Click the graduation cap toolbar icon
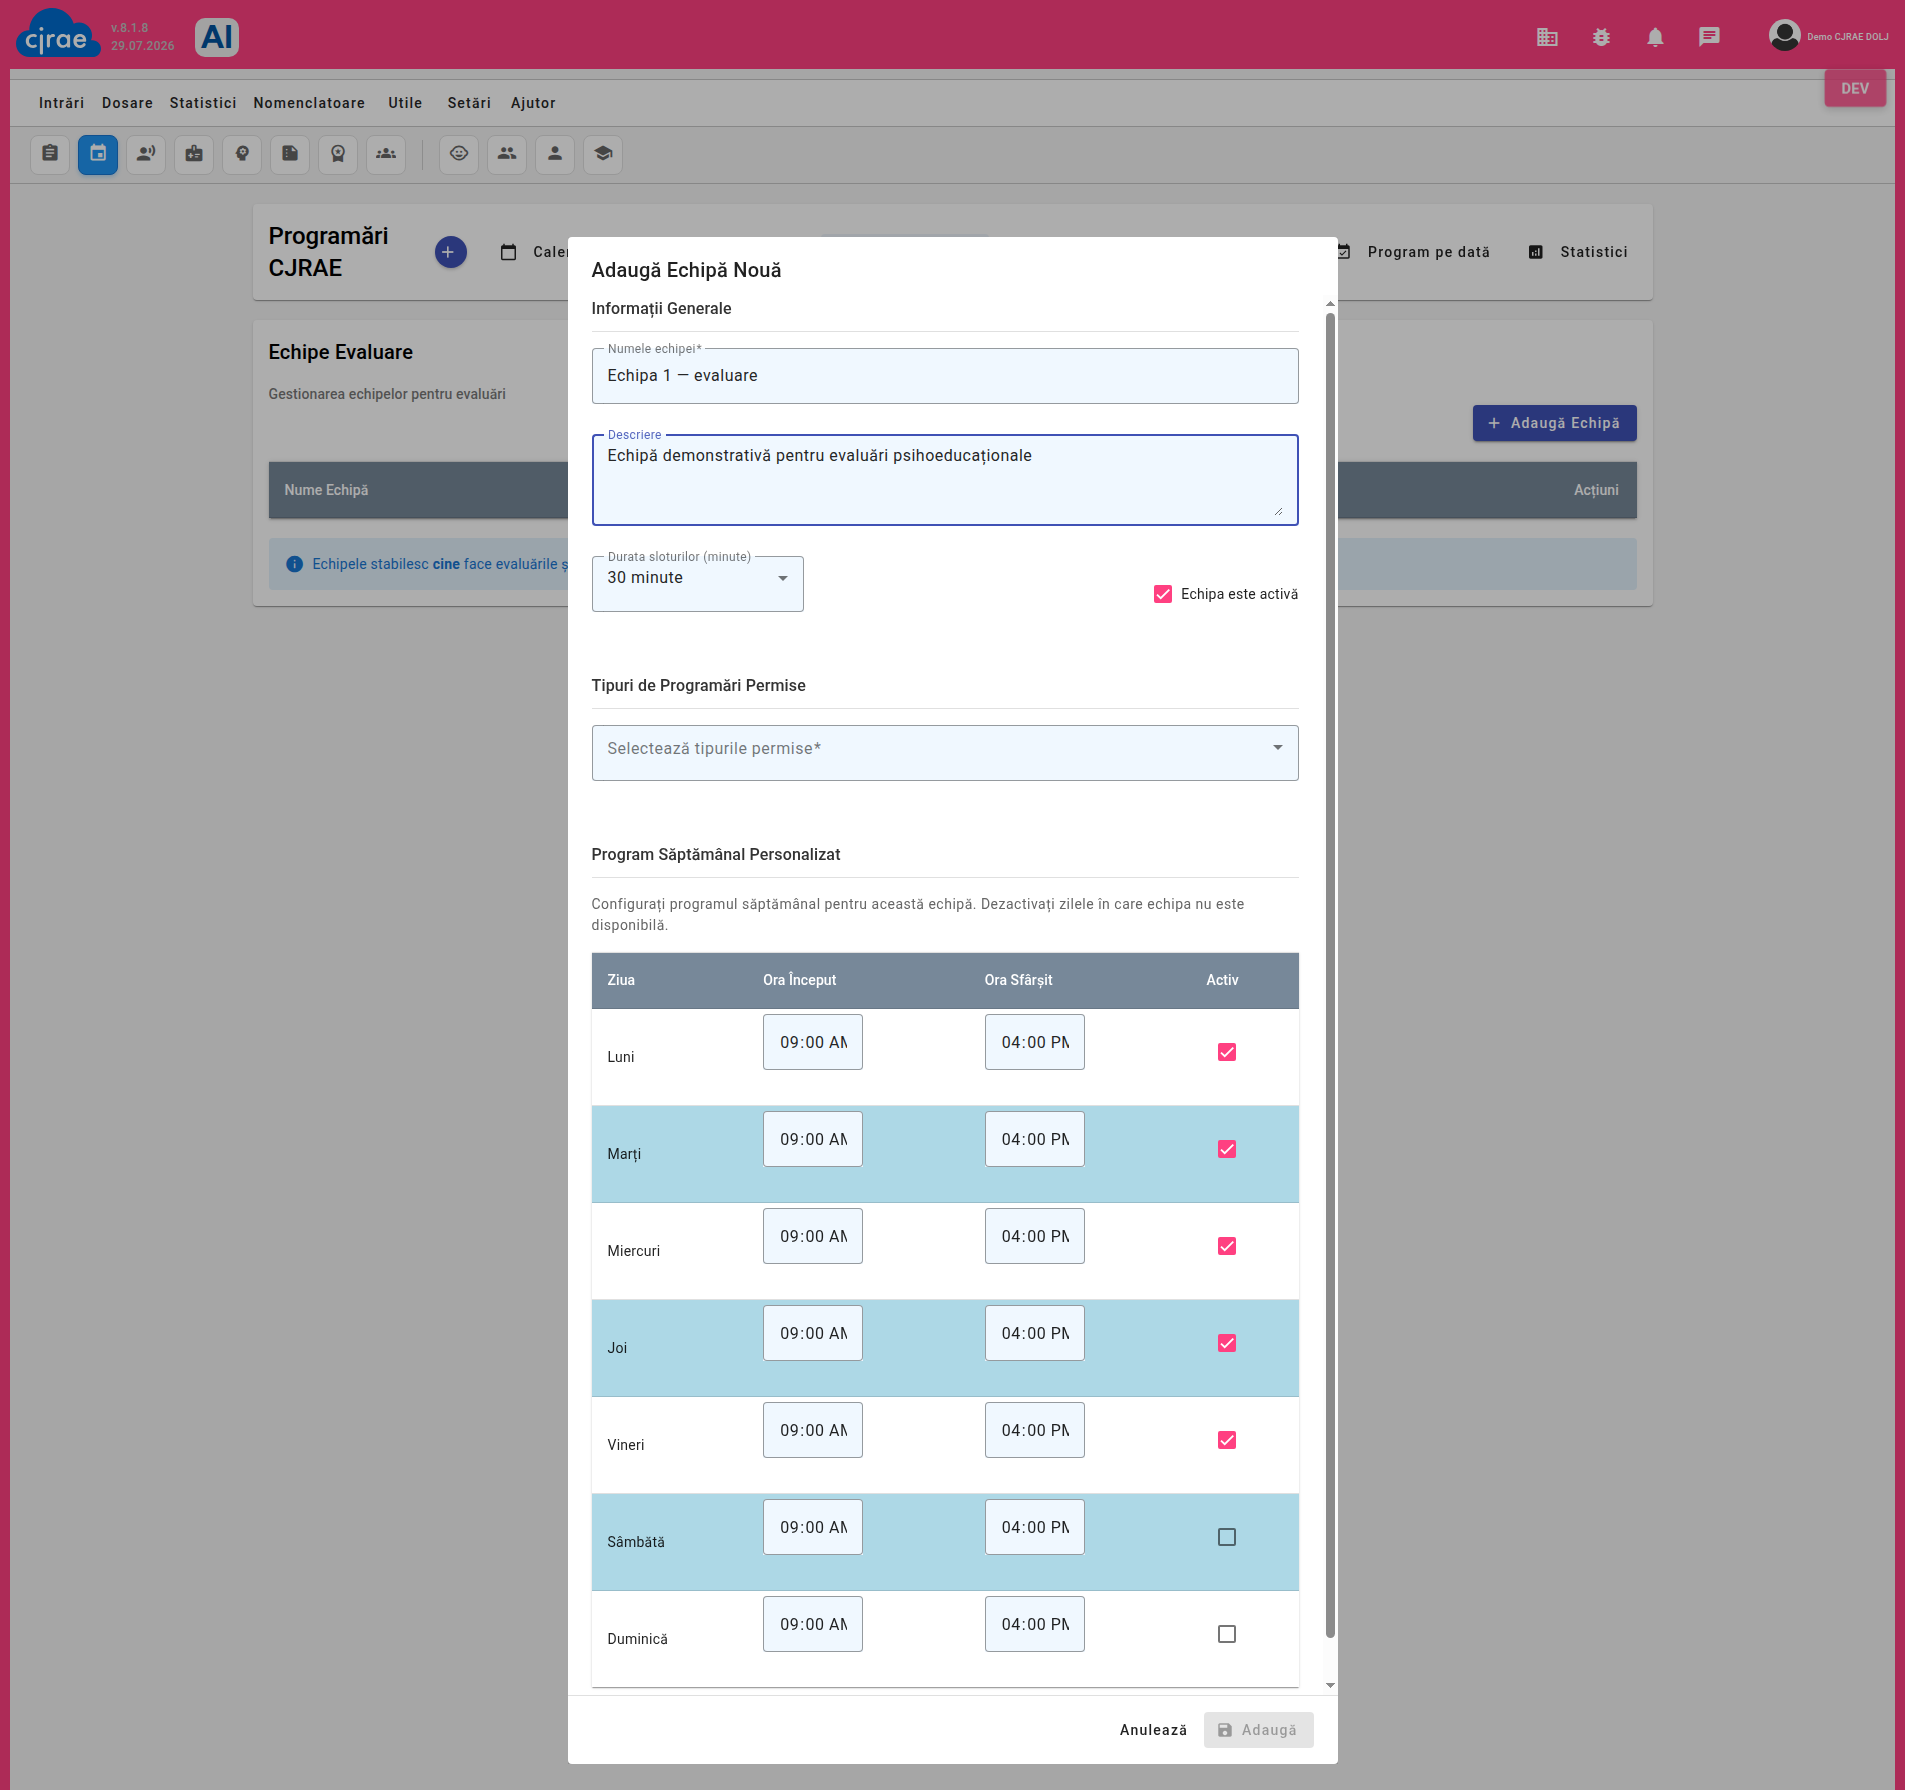The height and width of the screenshot is (1790, 1905). coord(603,154)
